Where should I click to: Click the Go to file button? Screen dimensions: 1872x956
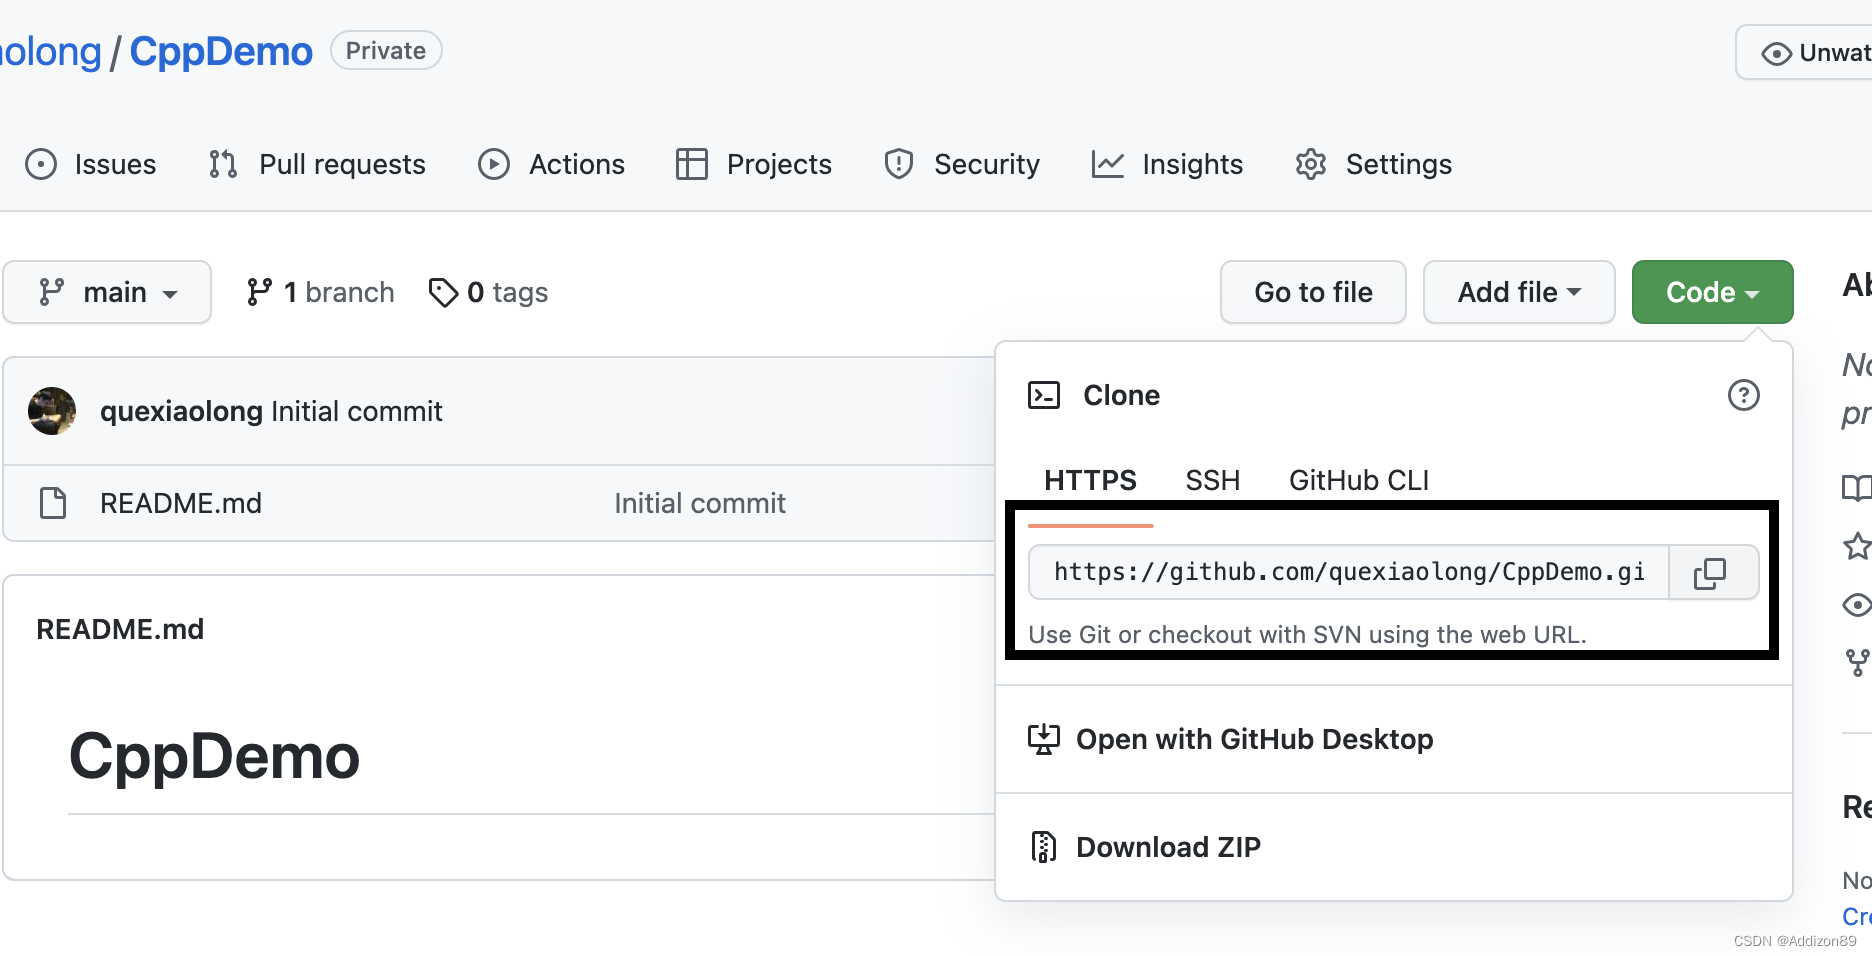pos(1313,292)
